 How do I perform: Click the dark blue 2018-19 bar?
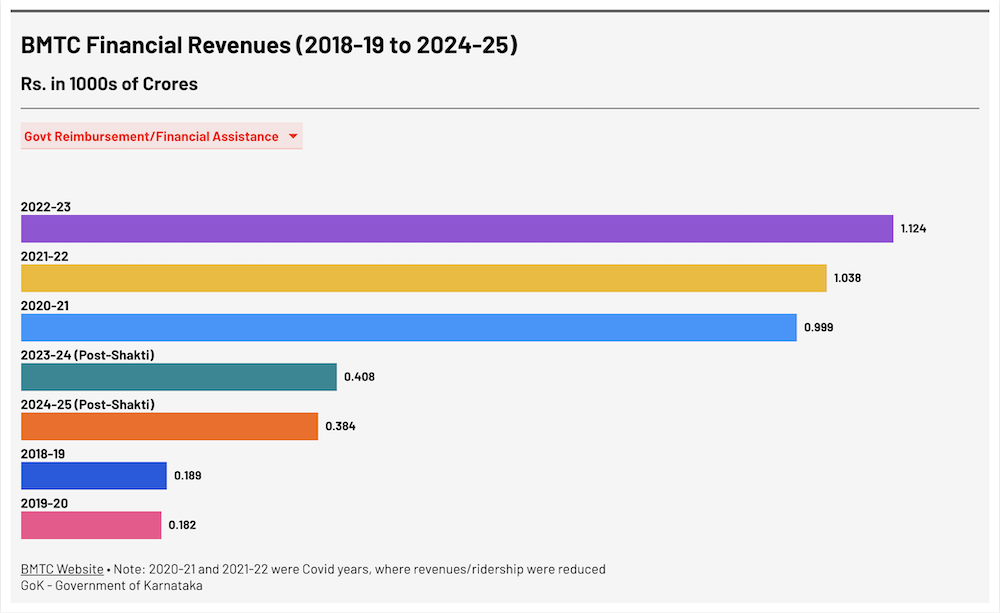click(x=93, y=476)
